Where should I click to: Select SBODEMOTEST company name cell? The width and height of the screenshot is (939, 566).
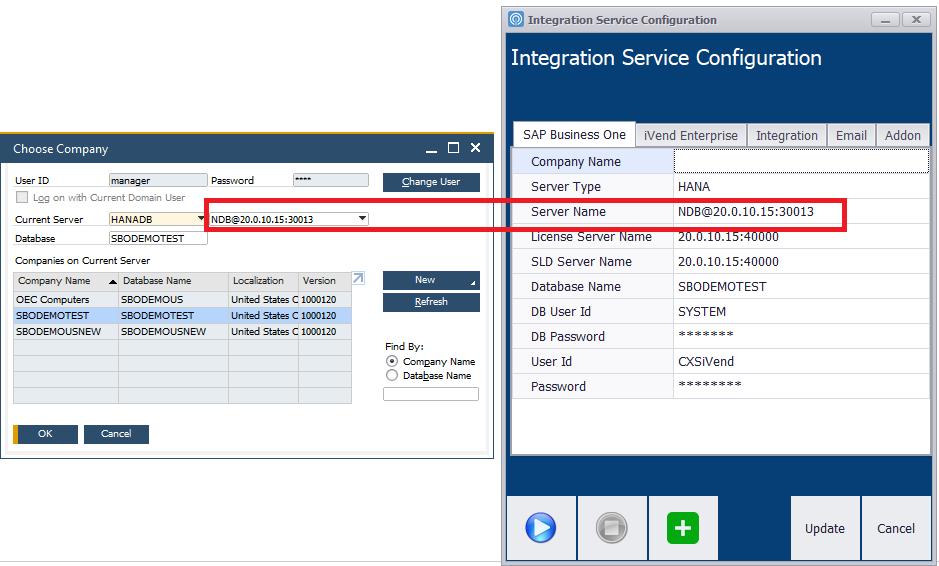(x=66, y=316)
